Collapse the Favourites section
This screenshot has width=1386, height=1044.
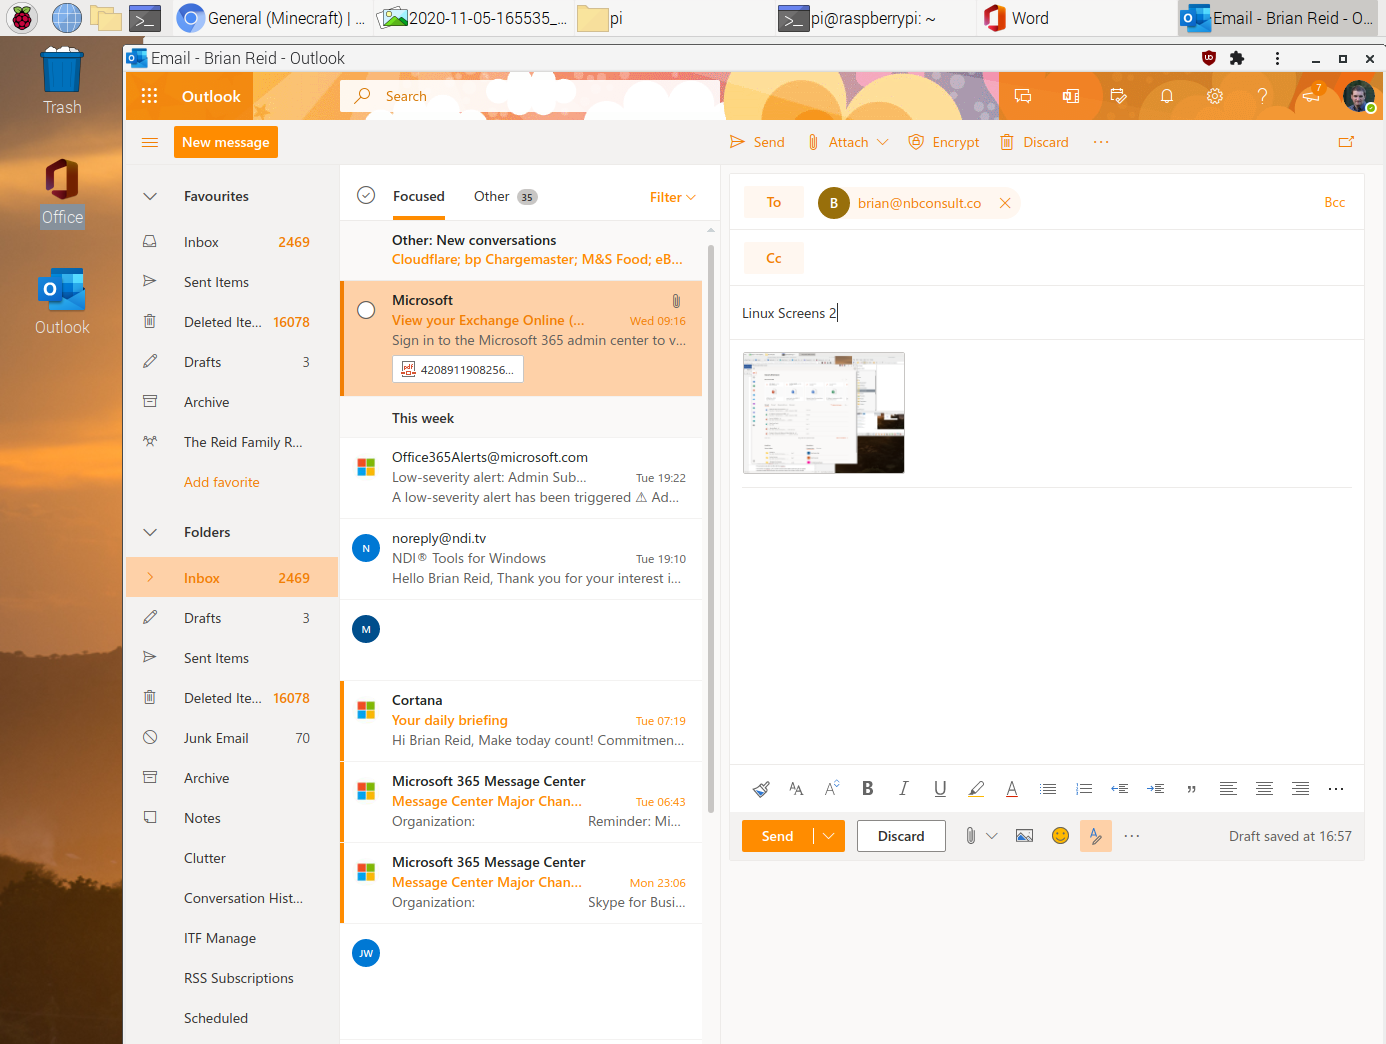click(x=150, y=196)
